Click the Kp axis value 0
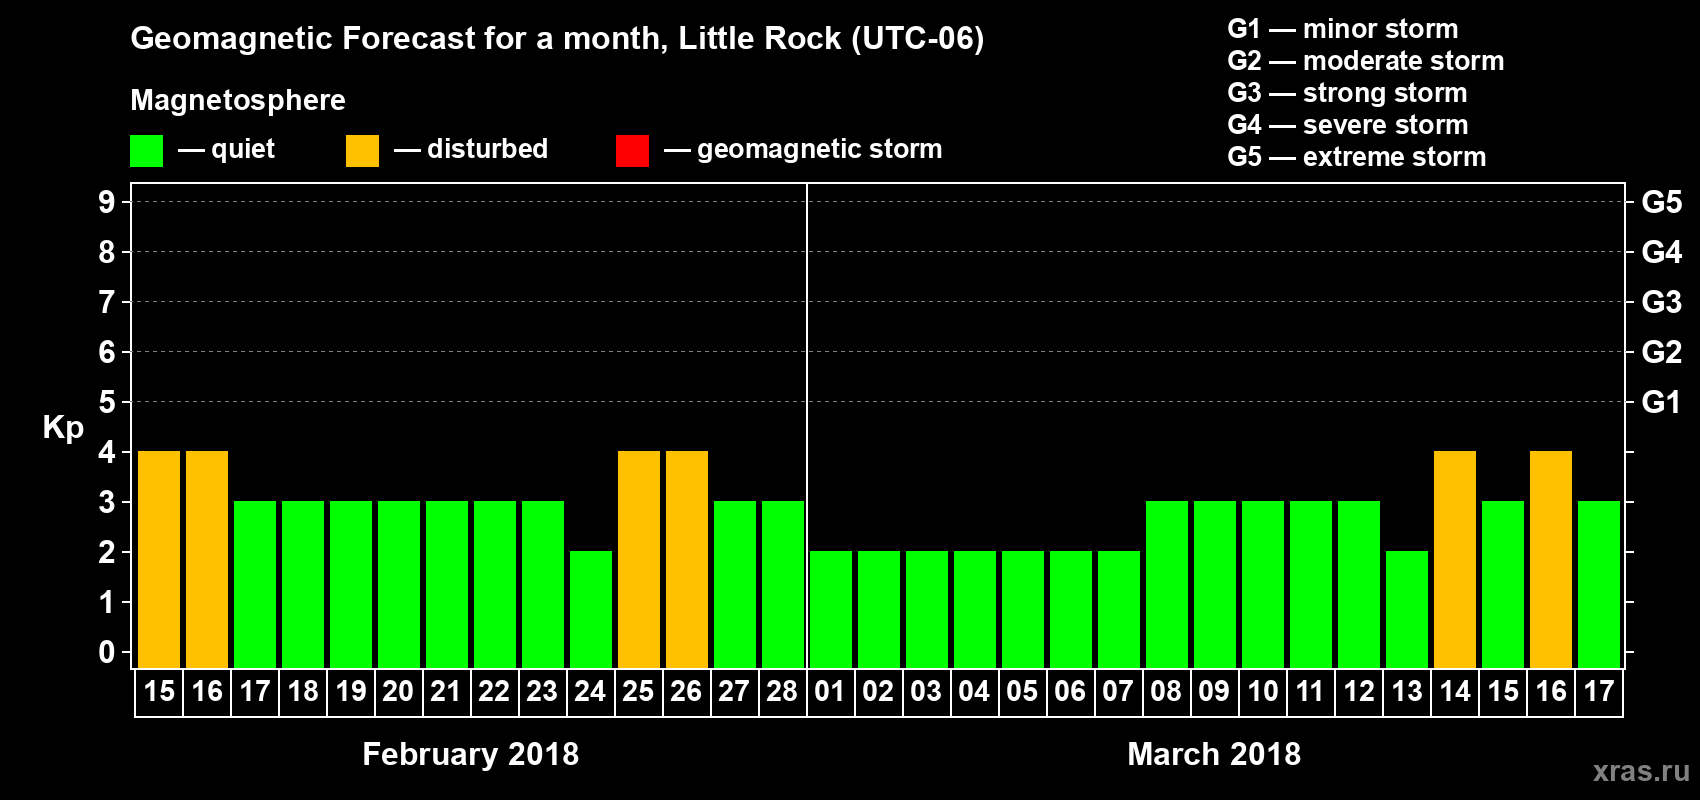This screenshot has height=800, width=1700. [x=107, y=652]
